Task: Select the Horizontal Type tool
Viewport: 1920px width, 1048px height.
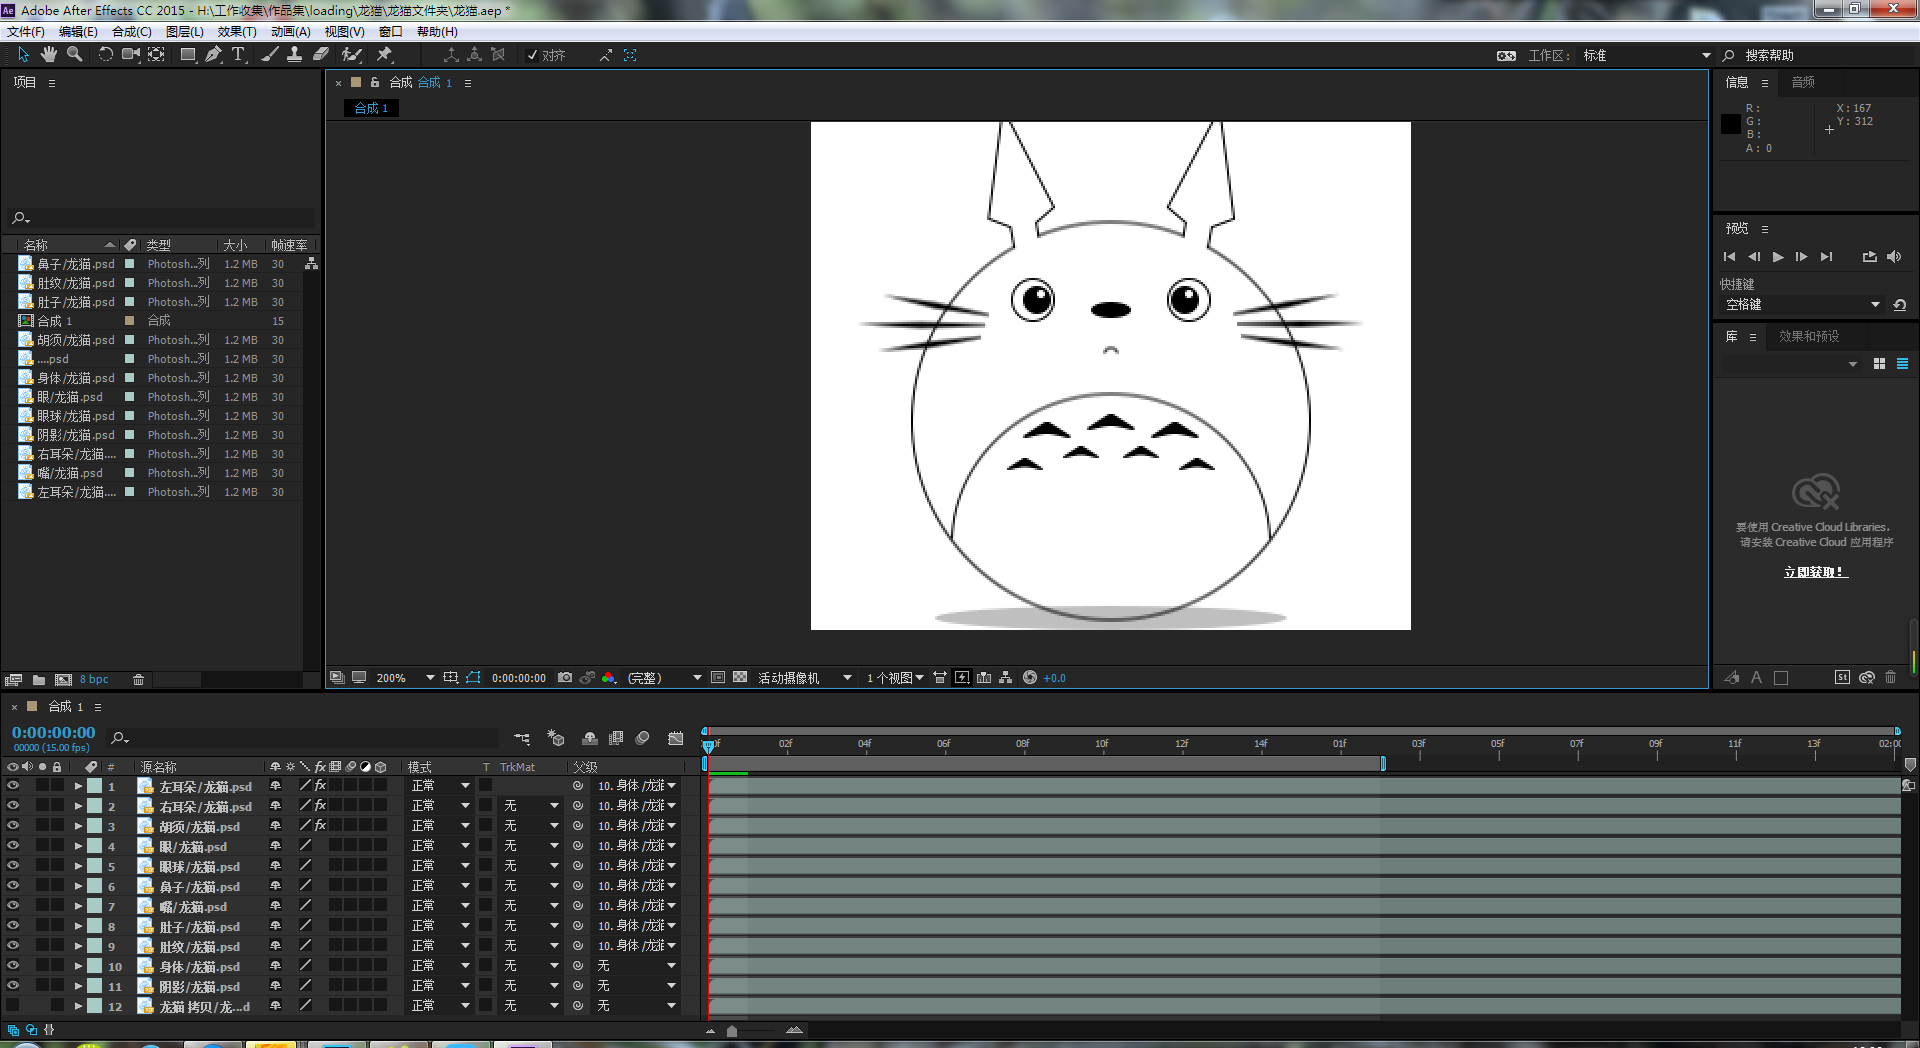Action: 238,55
